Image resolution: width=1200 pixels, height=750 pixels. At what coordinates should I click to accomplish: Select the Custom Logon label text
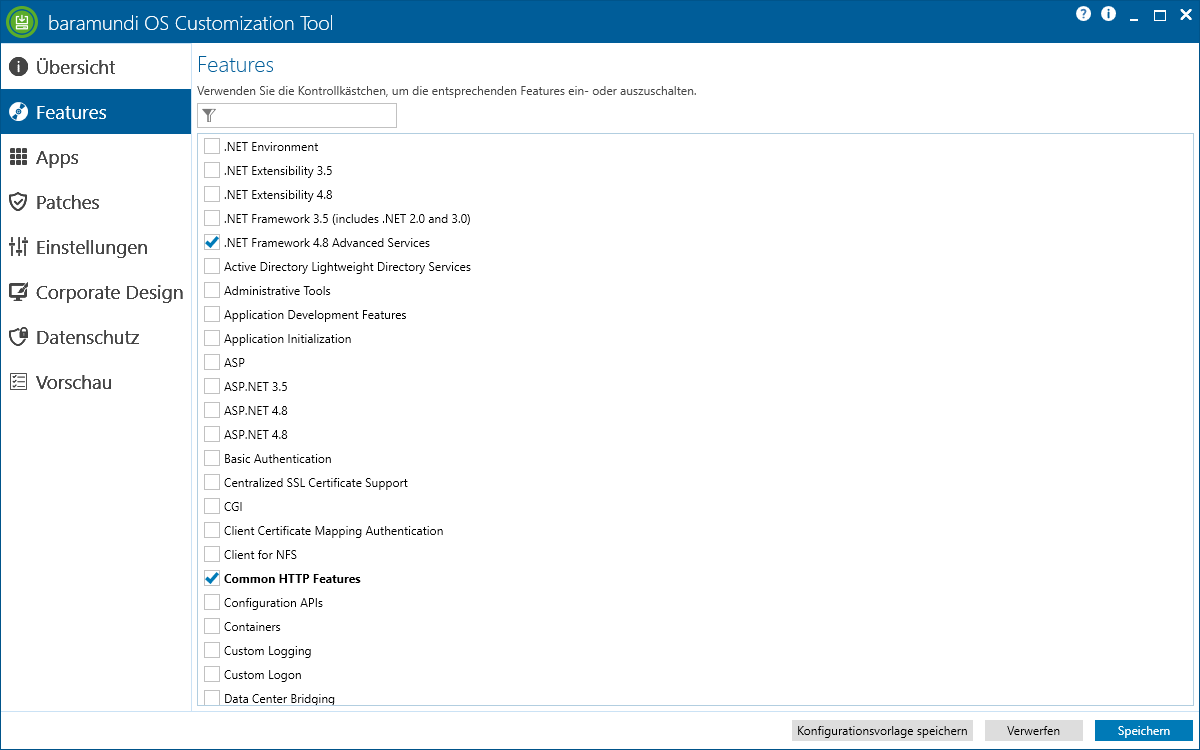click(x=262, y=675)
